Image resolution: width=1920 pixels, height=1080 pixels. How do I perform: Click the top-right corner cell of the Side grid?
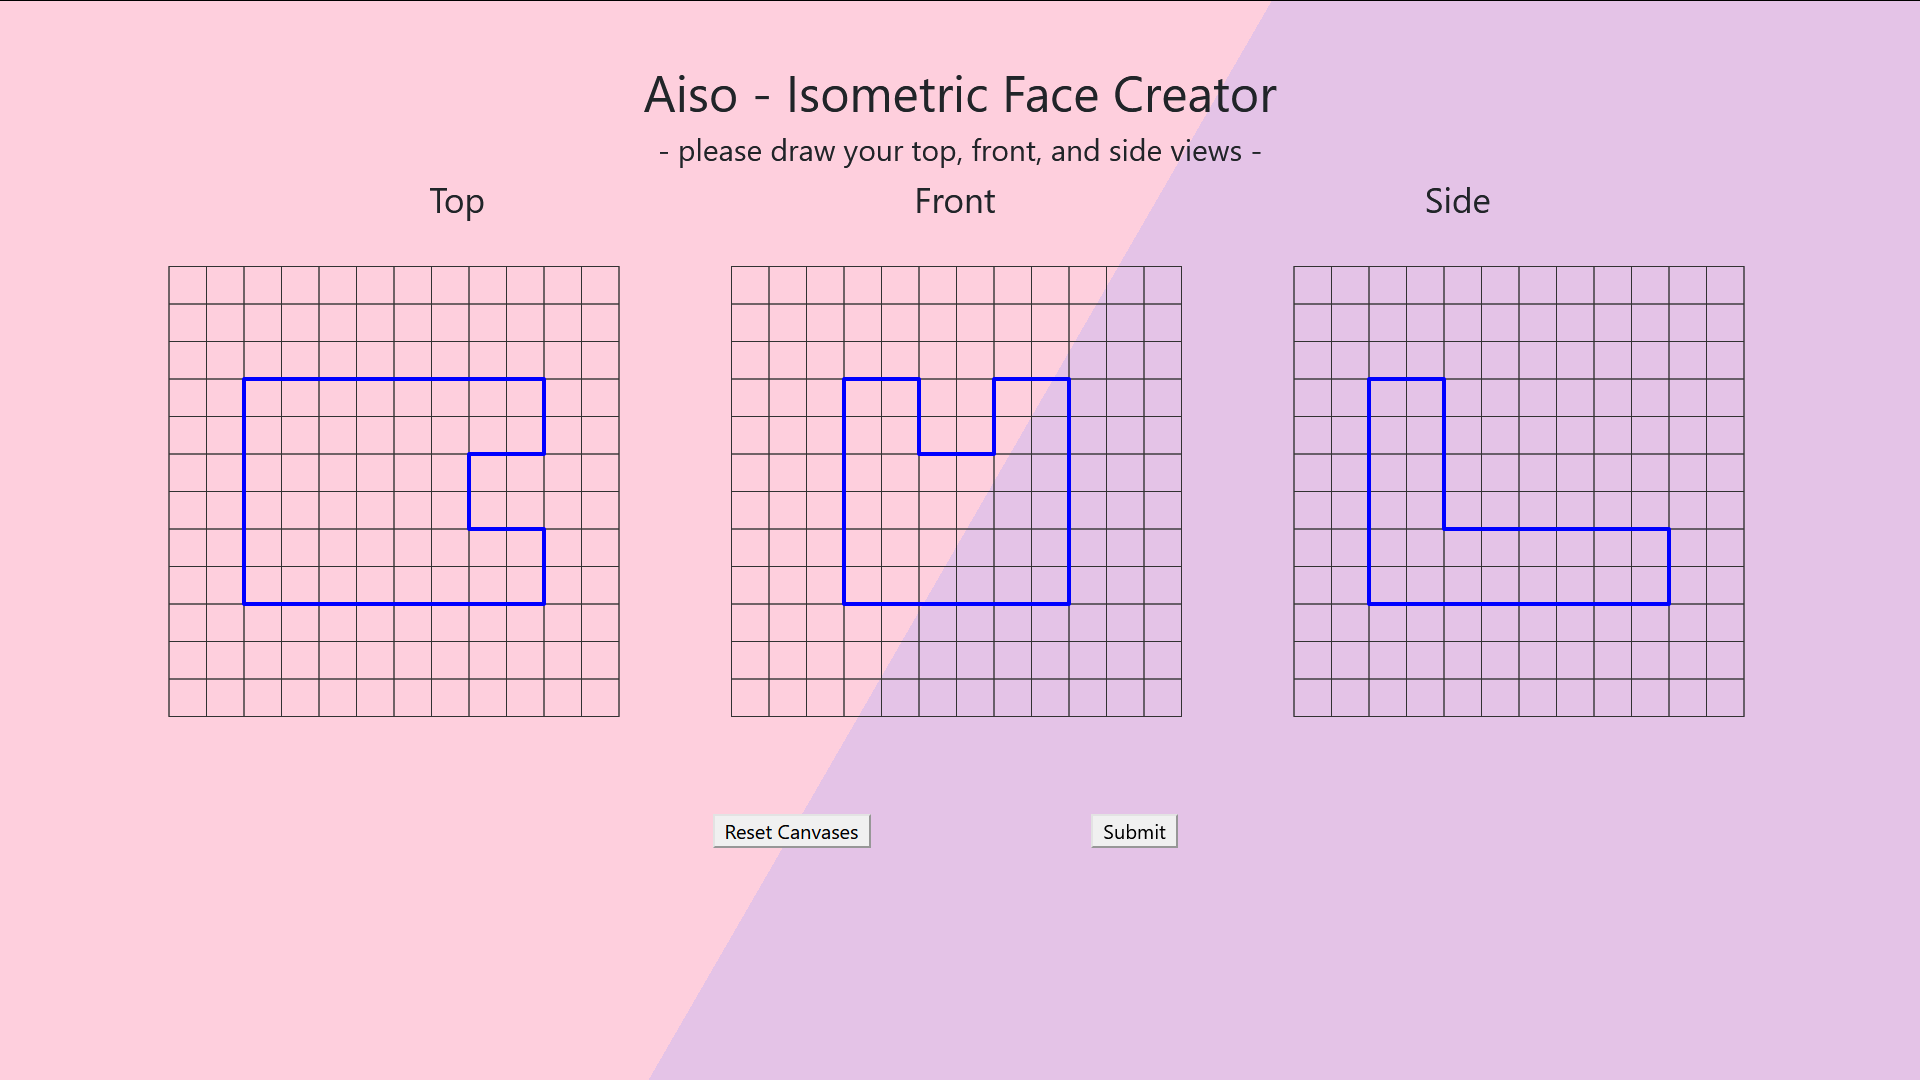pyautogui.click(x=1726, y=285)
